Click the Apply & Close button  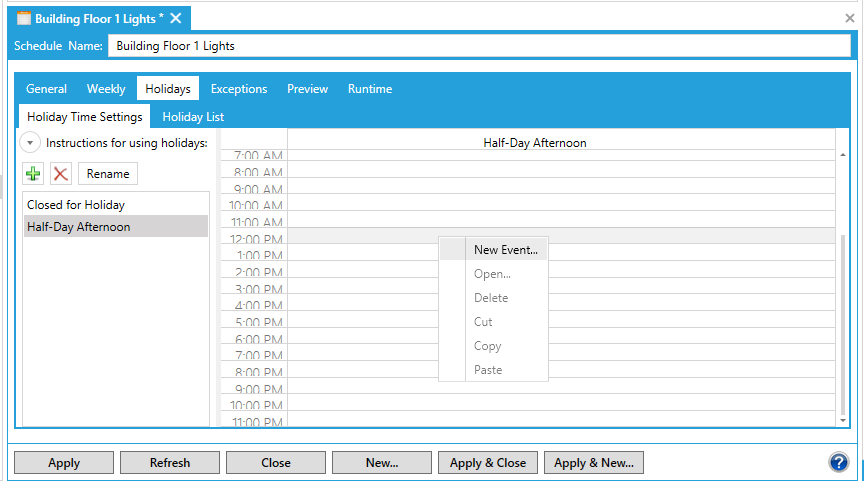point(488,463)
